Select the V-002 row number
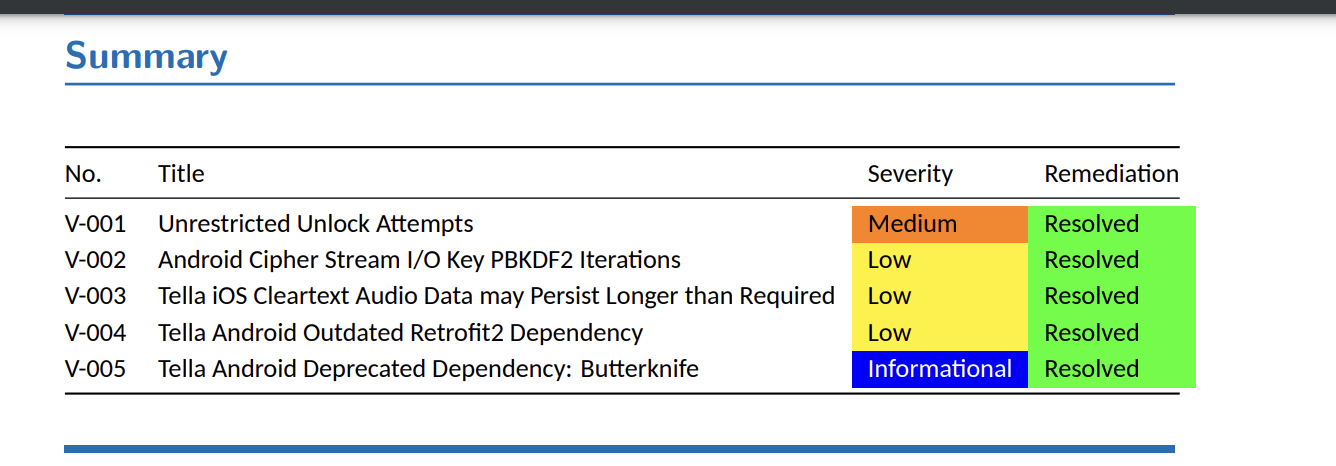The image size is (1336, 466). click(96, 260)
